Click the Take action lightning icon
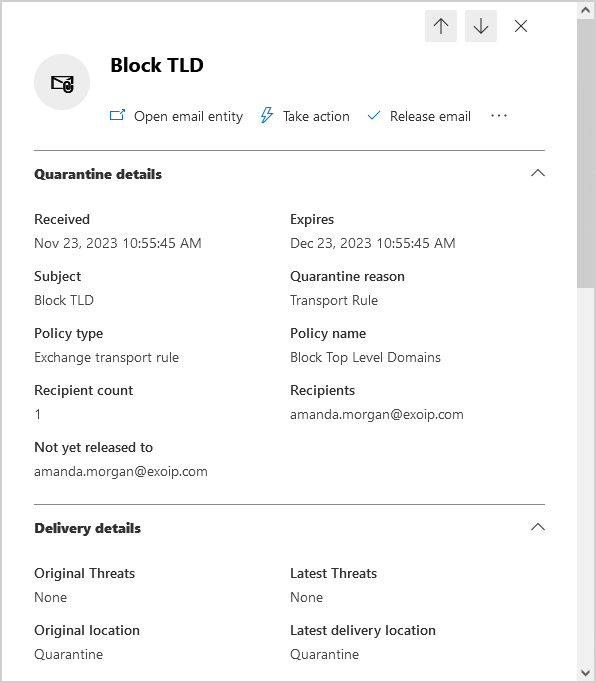 (267, 115)
